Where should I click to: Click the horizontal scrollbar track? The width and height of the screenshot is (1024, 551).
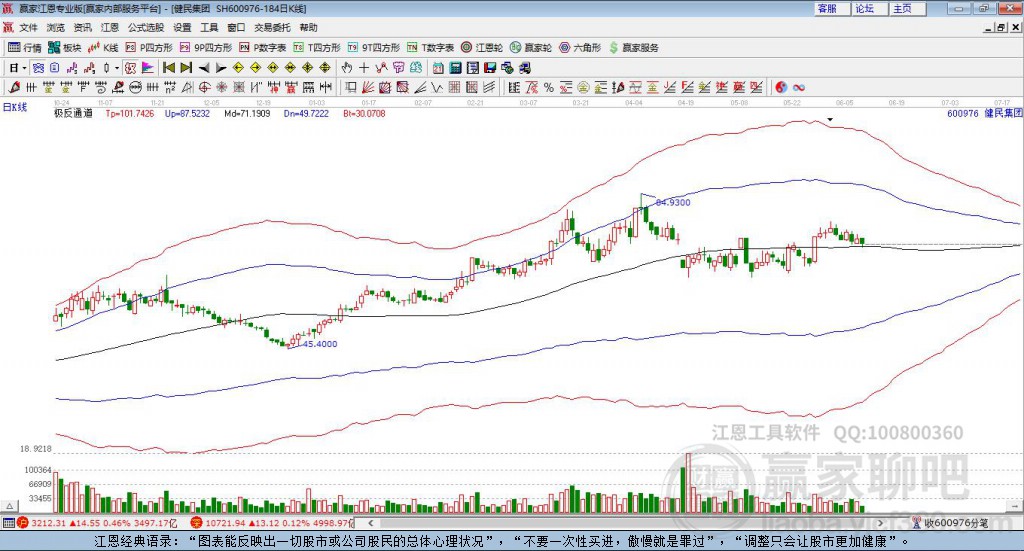(x=626, y=523)
